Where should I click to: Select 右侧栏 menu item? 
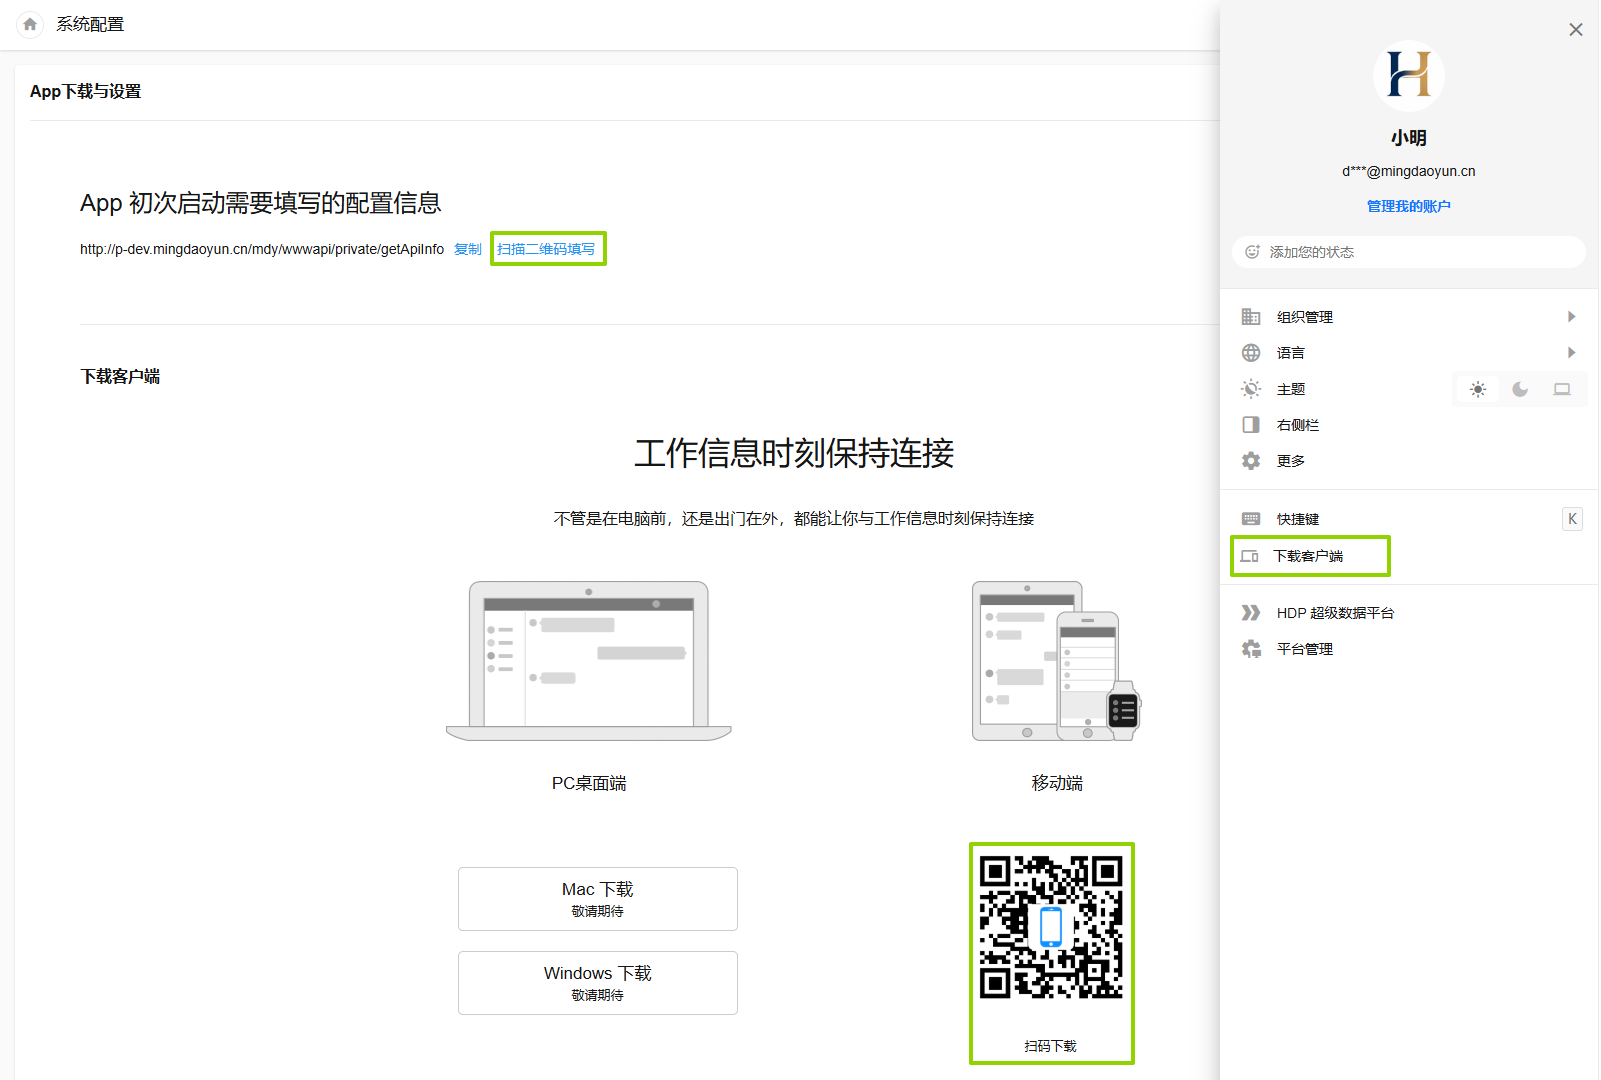1409,425
